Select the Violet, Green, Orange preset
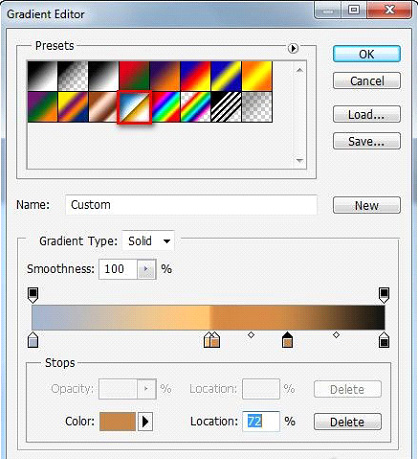Viewport: 418px width, 459px height. tap(42, 107)
